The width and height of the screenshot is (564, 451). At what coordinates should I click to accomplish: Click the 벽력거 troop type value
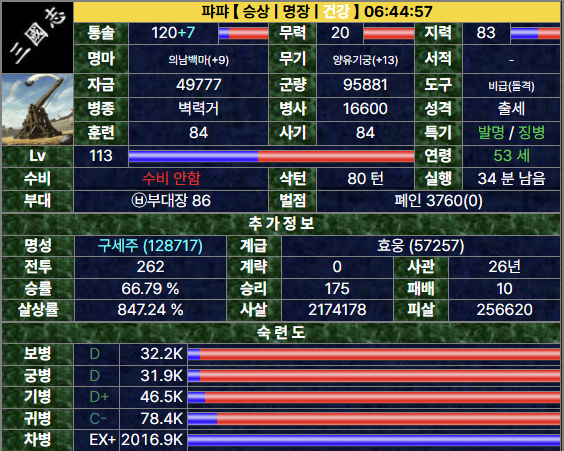[x=199, y=109]
